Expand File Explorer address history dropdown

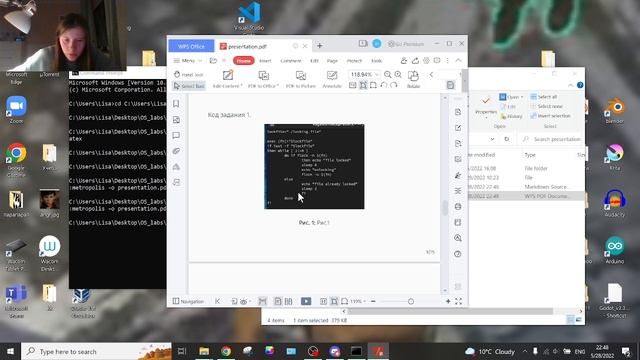[x=493, y=139]
